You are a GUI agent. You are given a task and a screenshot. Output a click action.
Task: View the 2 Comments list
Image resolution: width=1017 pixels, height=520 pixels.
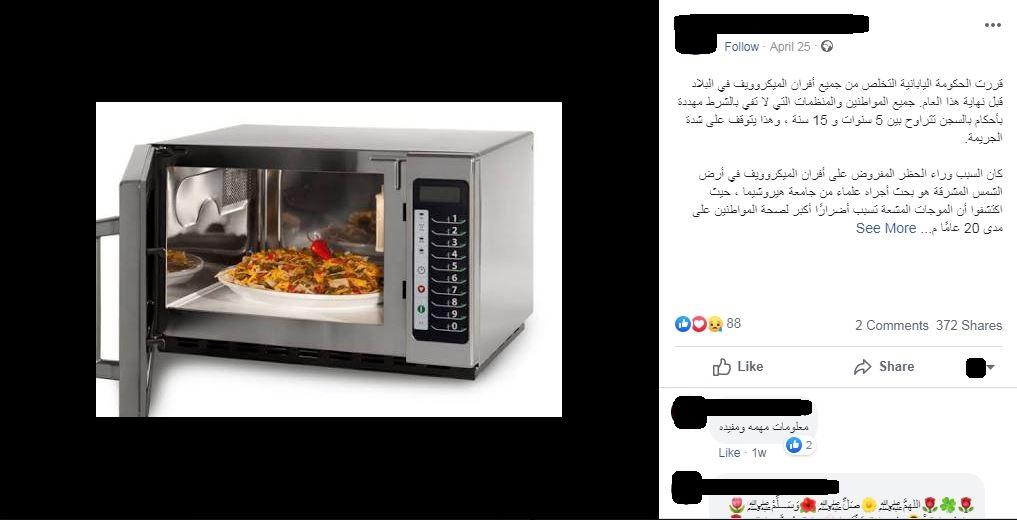(892, 325)
